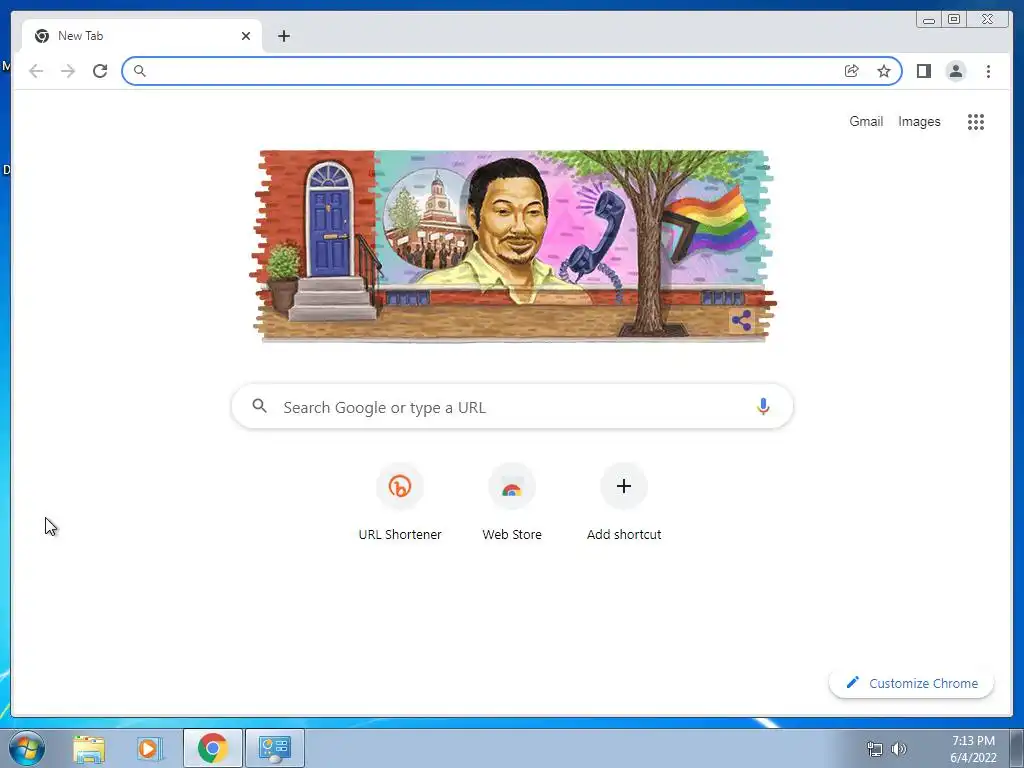
Task: Launch Windows Media Player from taskbar
Action: click(150, 749)
